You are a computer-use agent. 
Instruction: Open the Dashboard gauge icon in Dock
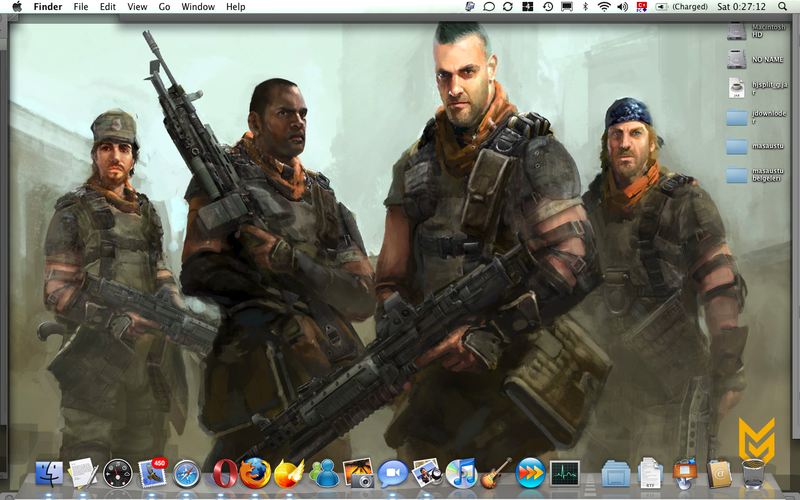117,473
